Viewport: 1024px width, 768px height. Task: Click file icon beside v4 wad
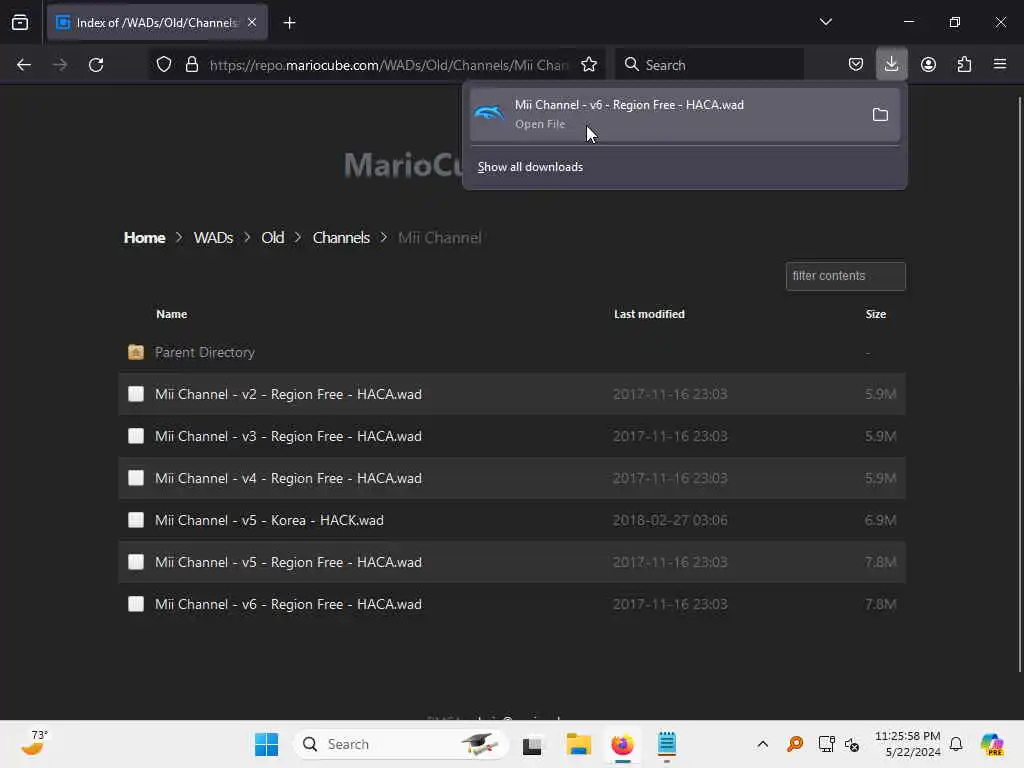coord(136,478)
